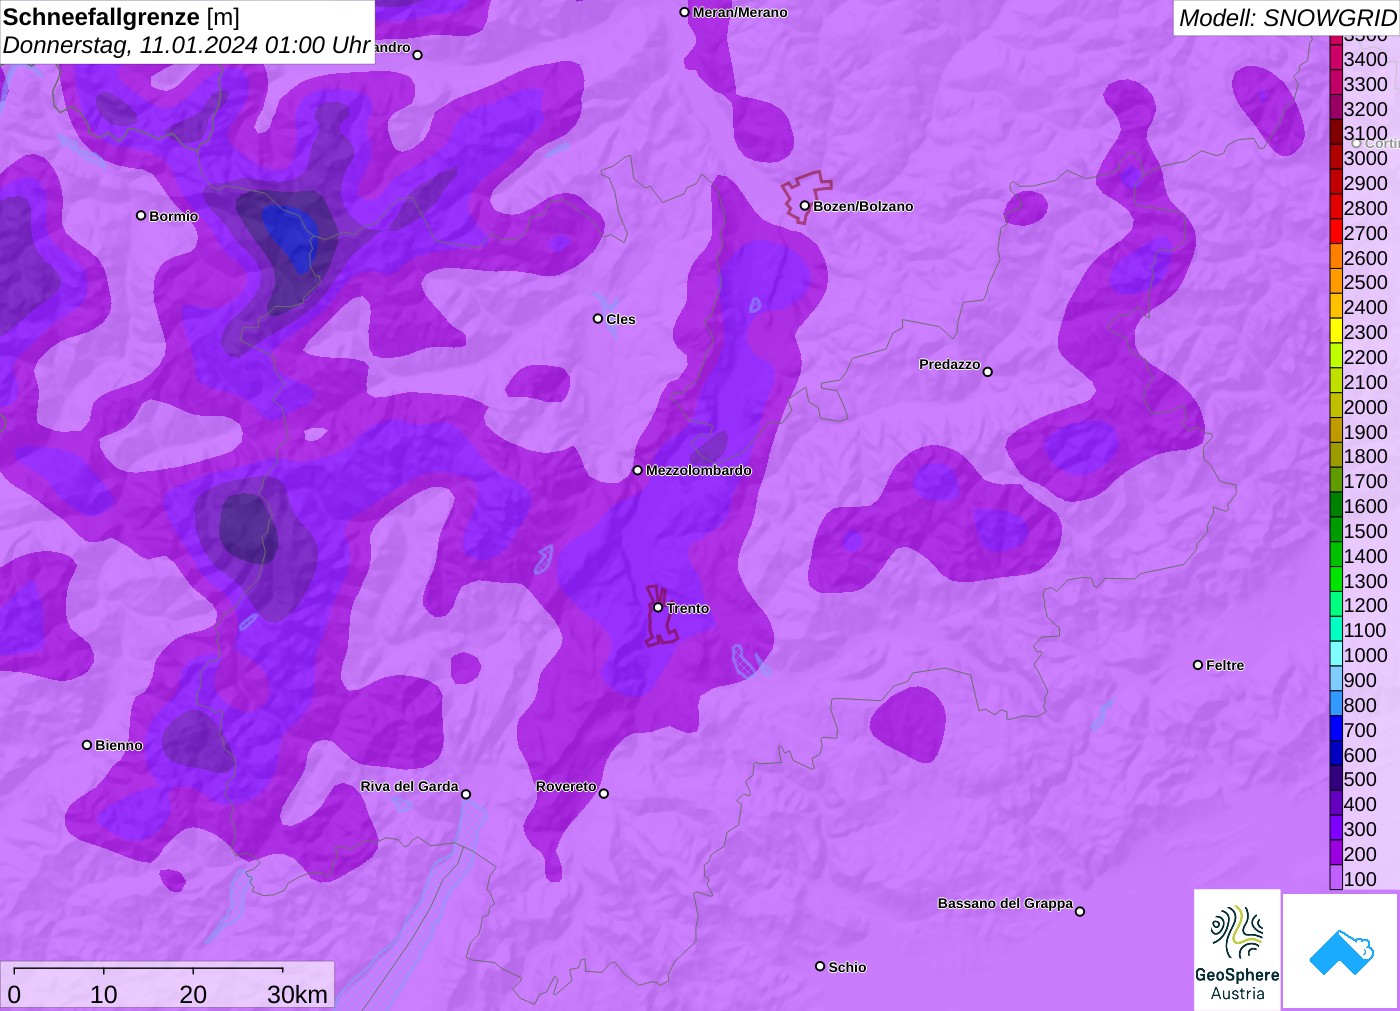
Task: Click the Riva del Garda label text
Action: [409, 786]
